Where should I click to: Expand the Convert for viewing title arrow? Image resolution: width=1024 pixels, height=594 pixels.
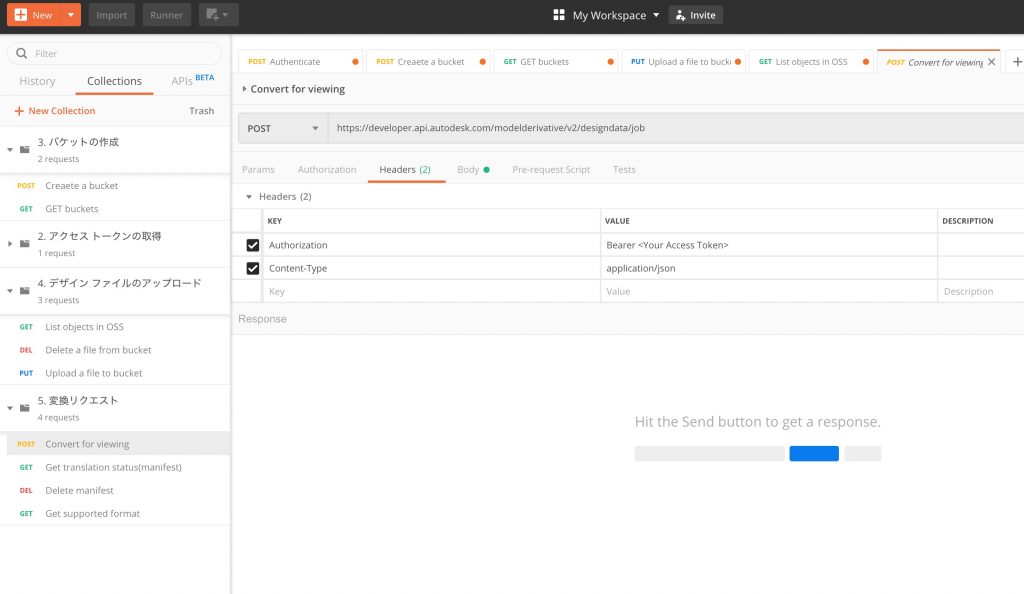244,89
